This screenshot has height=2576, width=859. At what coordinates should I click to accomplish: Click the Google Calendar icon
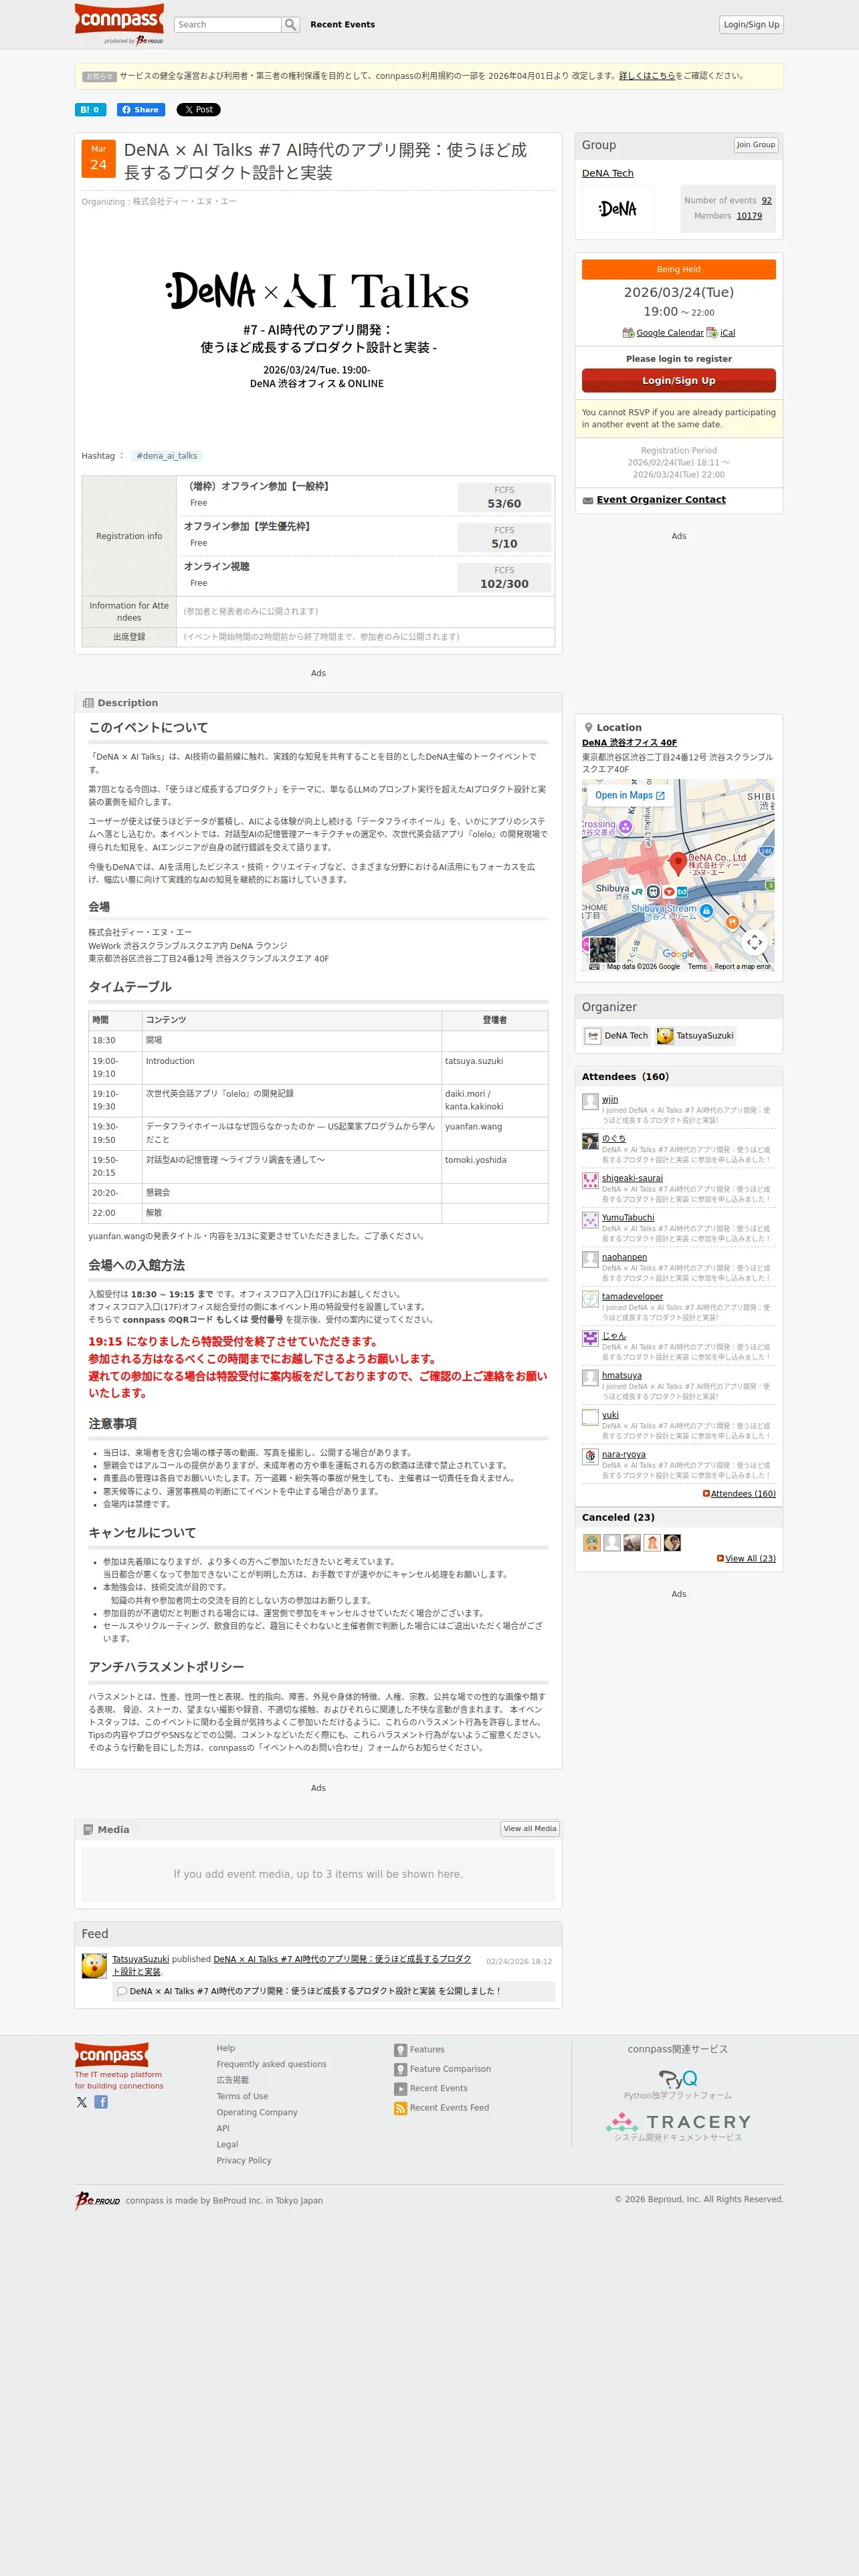point(628,333)
